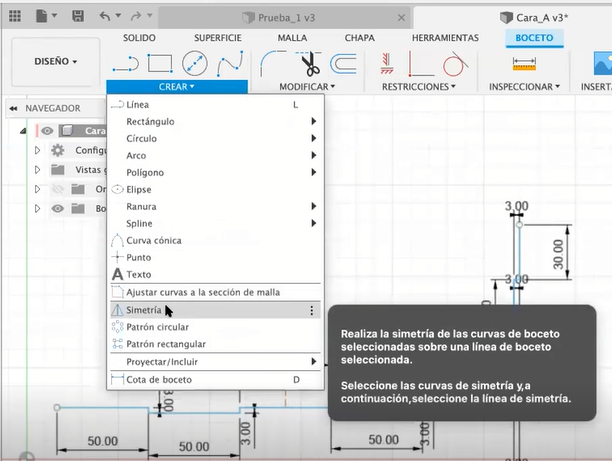Viewport: 612px width, 461px height.
Task: Open Polígono submenu
Action: tap(215, 173)
